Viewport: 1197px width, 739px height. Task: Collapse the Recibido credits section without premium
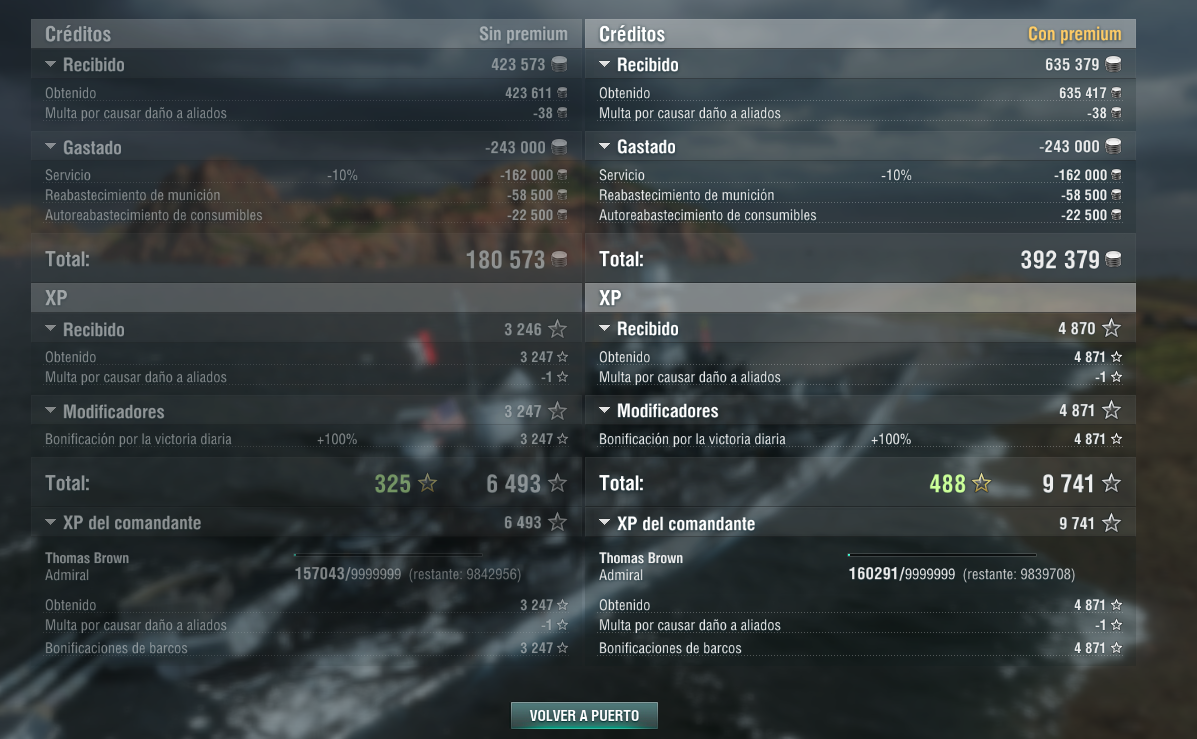pos(50,64)
